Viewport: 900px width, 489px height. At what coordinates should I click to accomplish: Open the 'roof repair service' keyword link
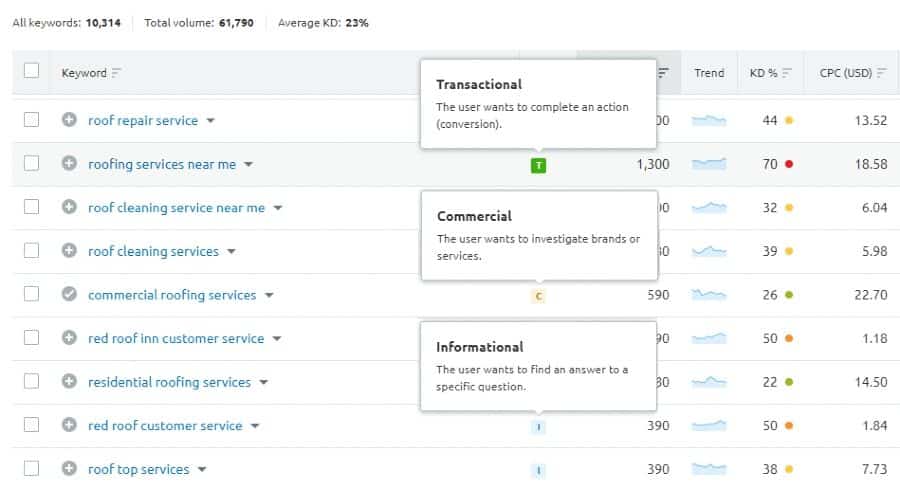point(143,121)
